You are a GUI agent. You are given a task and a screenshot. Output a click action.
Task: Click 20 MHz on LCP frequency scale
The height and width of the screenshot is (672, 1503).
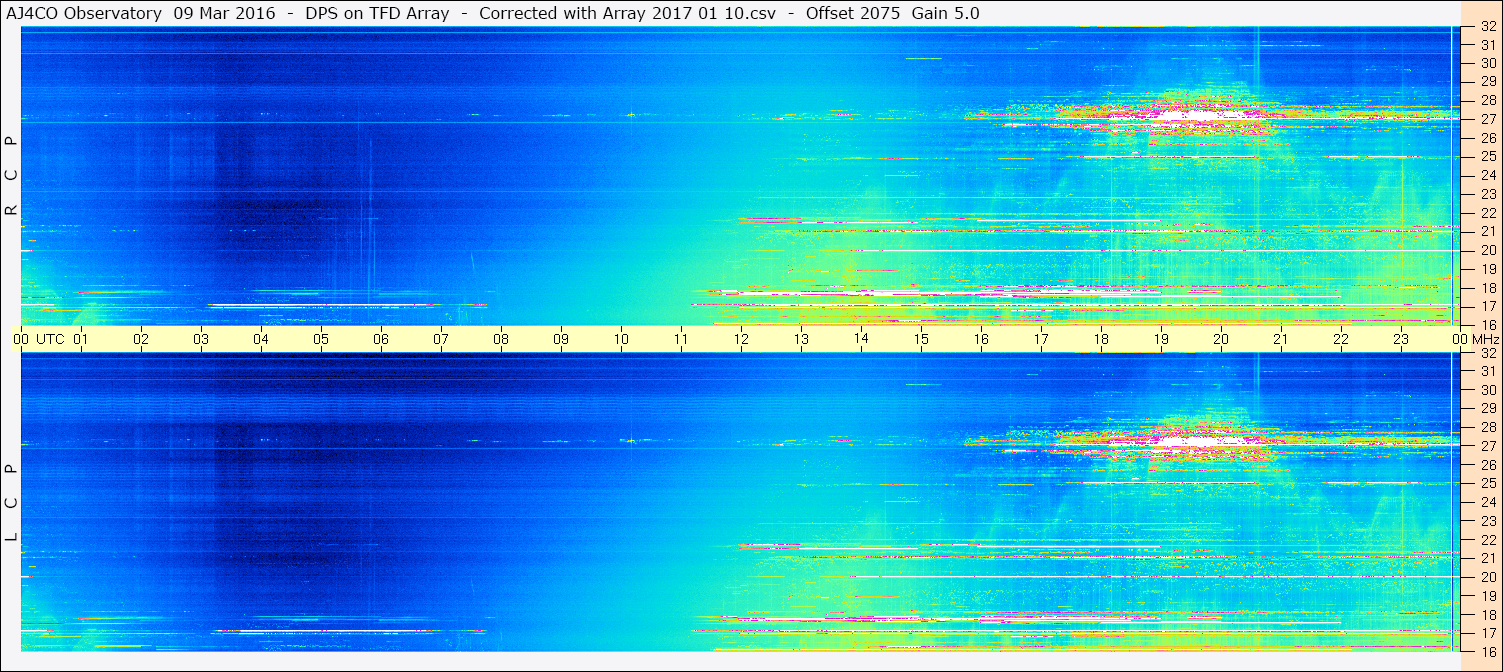pos(1488,577)
